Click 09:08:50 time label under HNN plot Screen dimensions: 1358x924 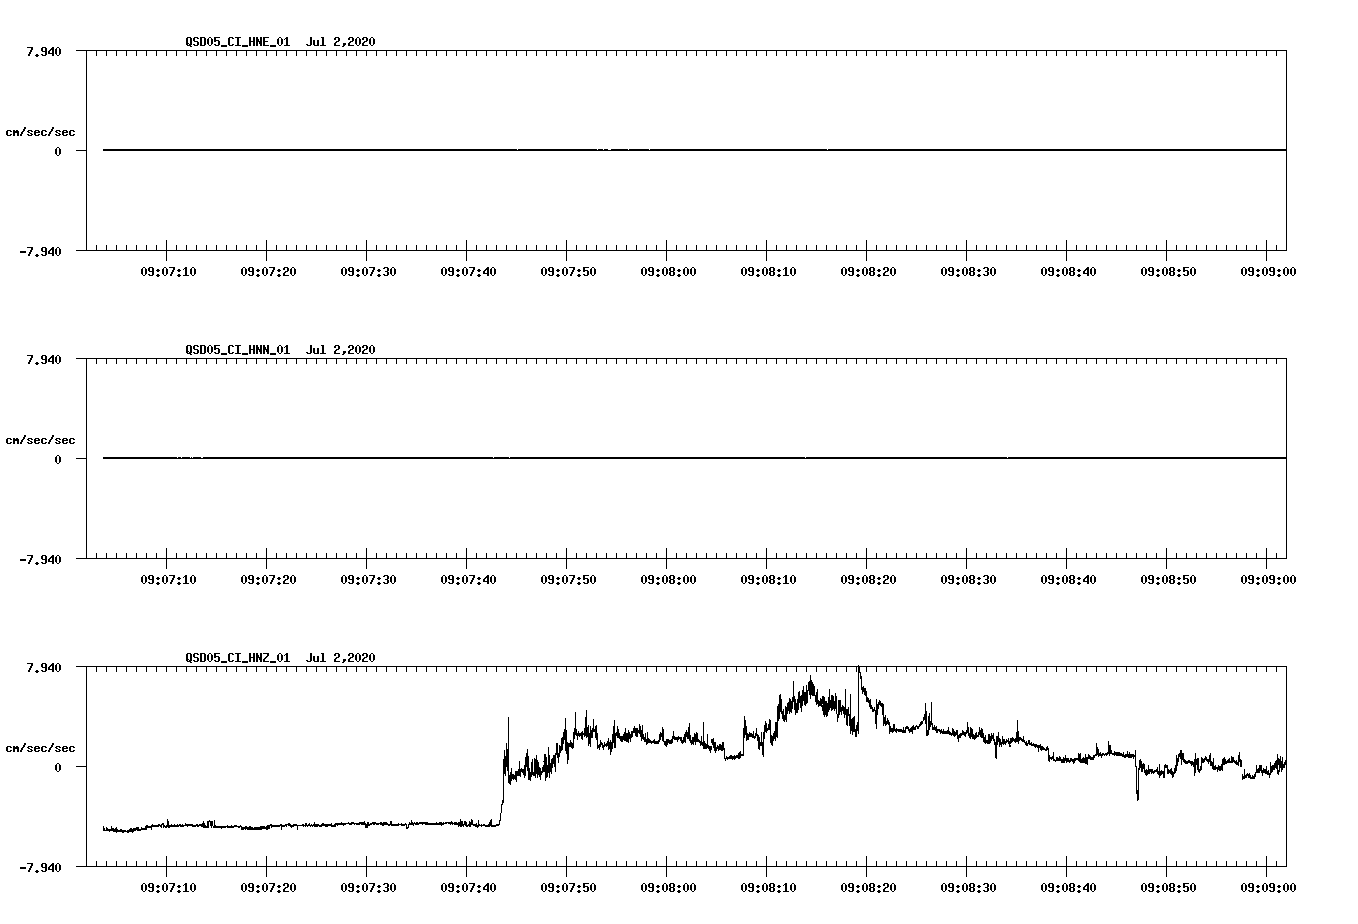point(1168,579)
